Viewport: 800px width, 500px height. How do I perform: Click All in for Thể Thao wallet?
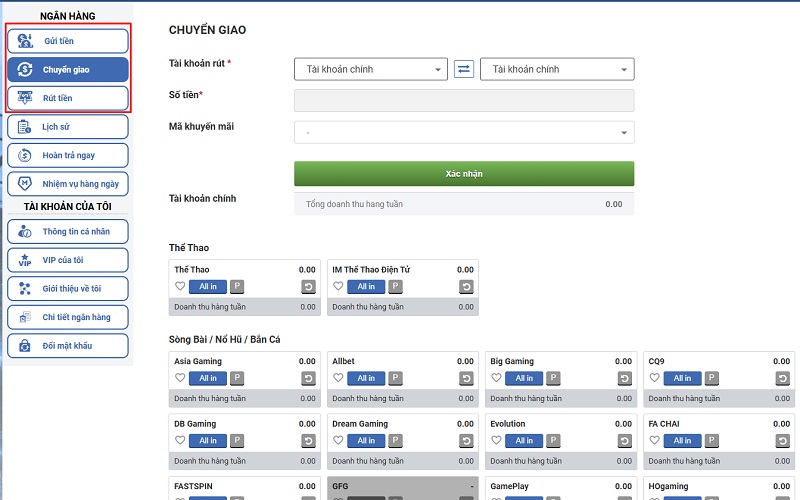click(x=208, y=287)
